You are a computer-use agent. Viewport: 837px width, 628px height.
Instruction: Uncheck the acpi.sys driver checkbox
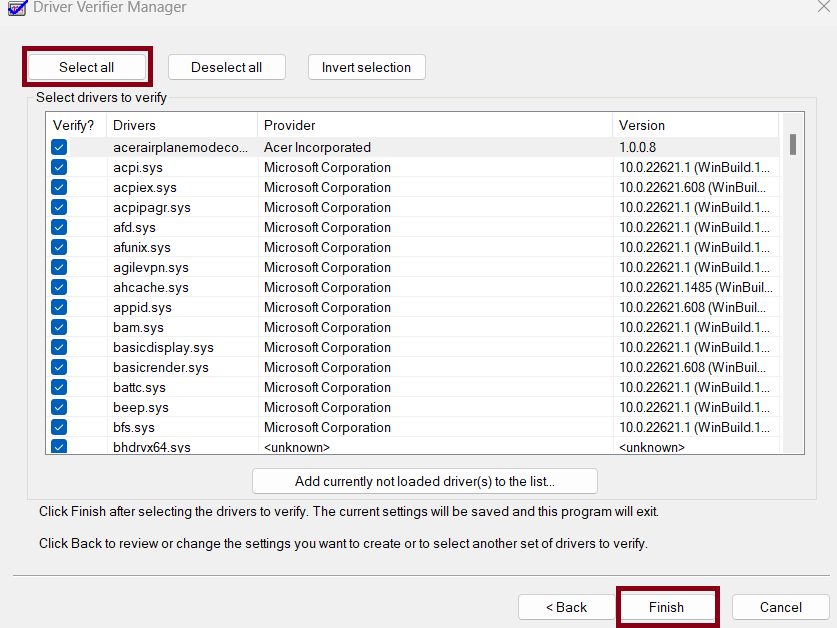(59, 167)
